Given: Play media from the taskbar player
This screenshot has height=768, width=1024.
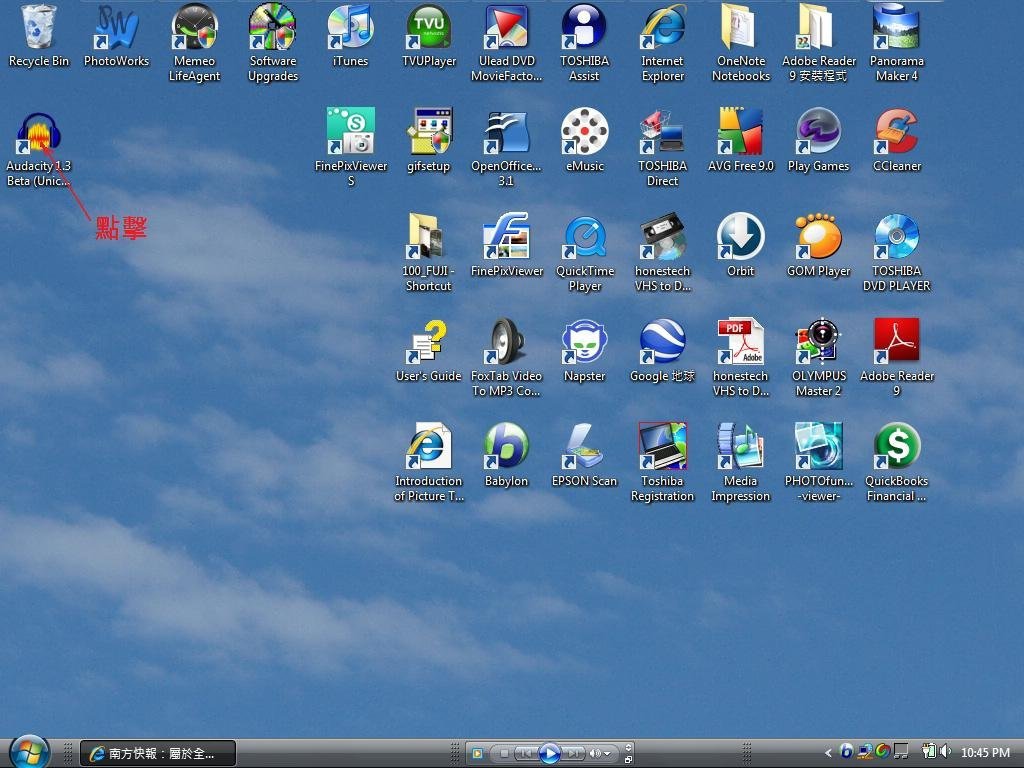Looking at the screenshot, I should 549,753.
